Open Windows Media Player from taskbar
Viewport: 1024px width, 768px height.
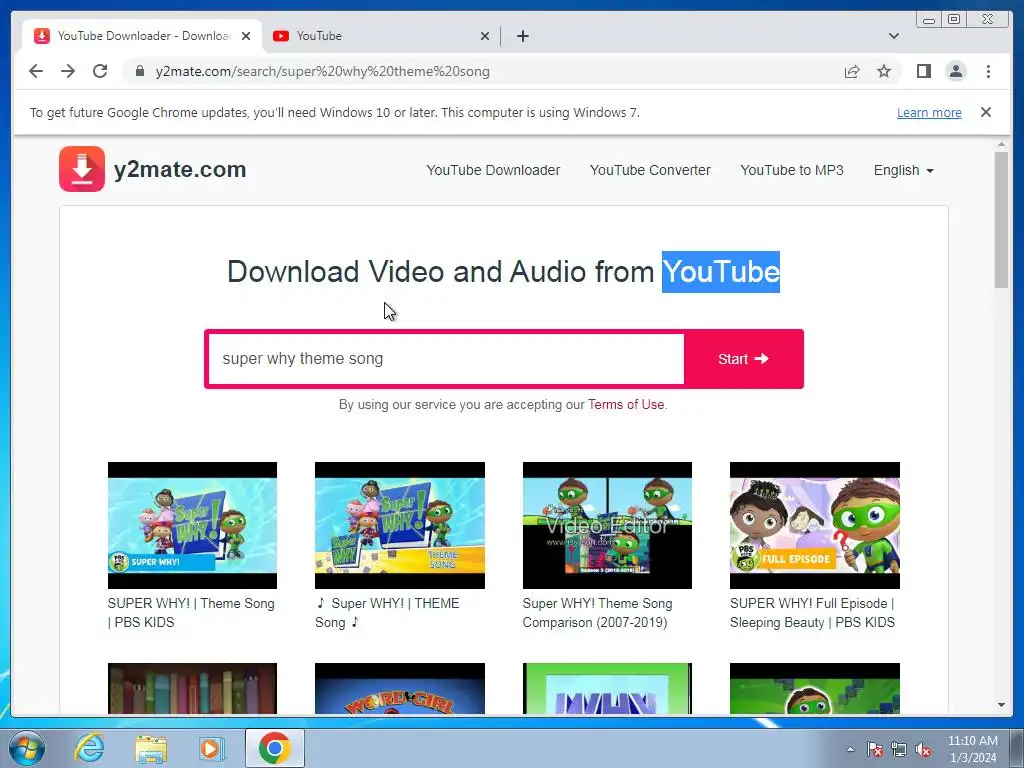click(x=212, y=748)
